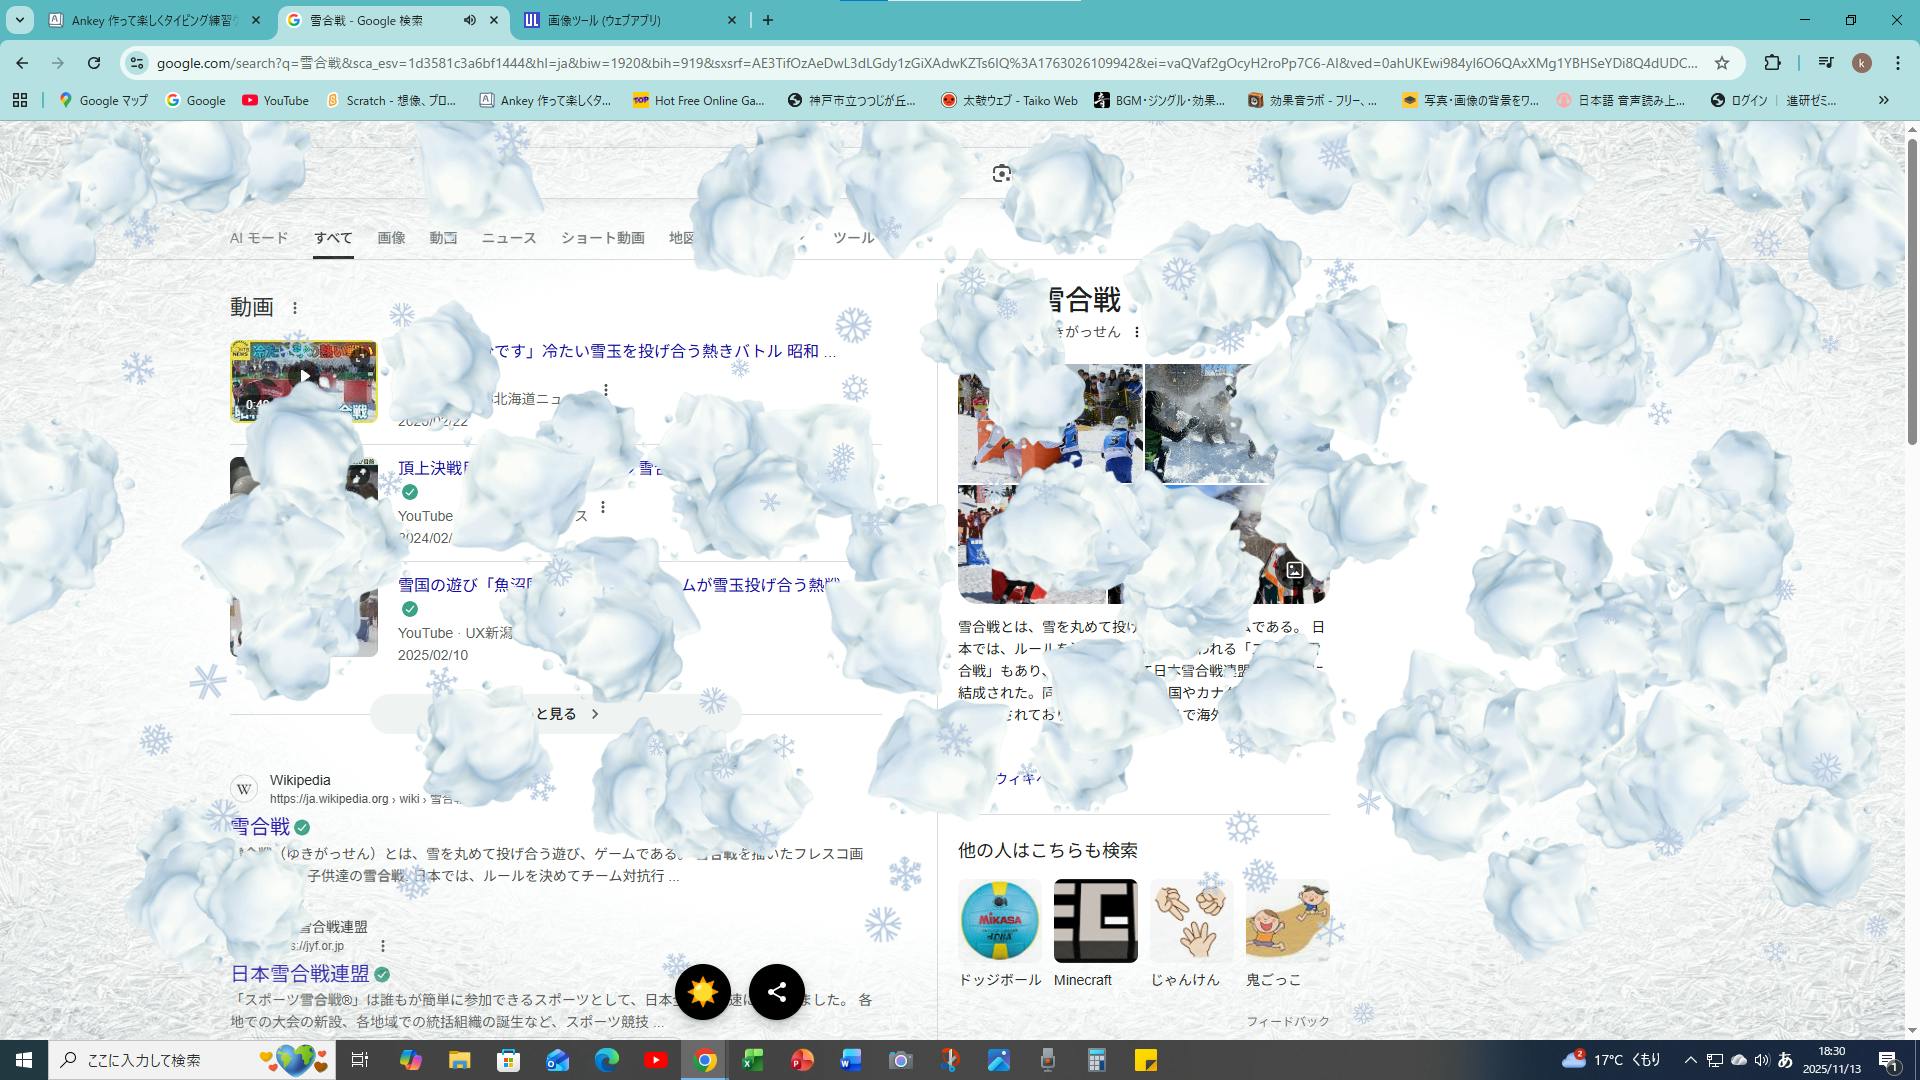
Task: Open the bookmarks apps grid icon
Action: click(x=20, y=100)
